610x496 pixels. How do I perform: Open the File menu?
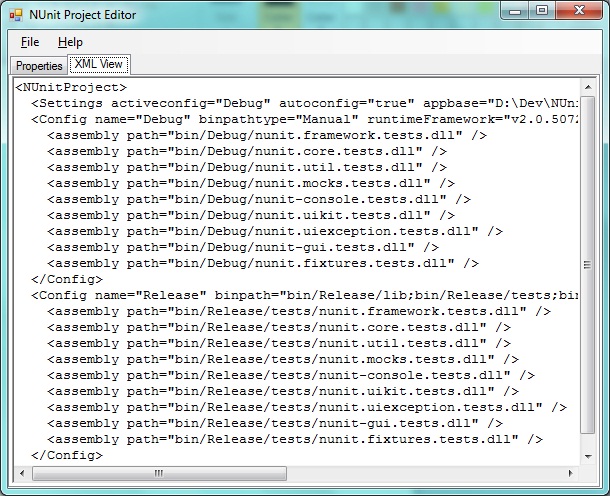point(30,42)
